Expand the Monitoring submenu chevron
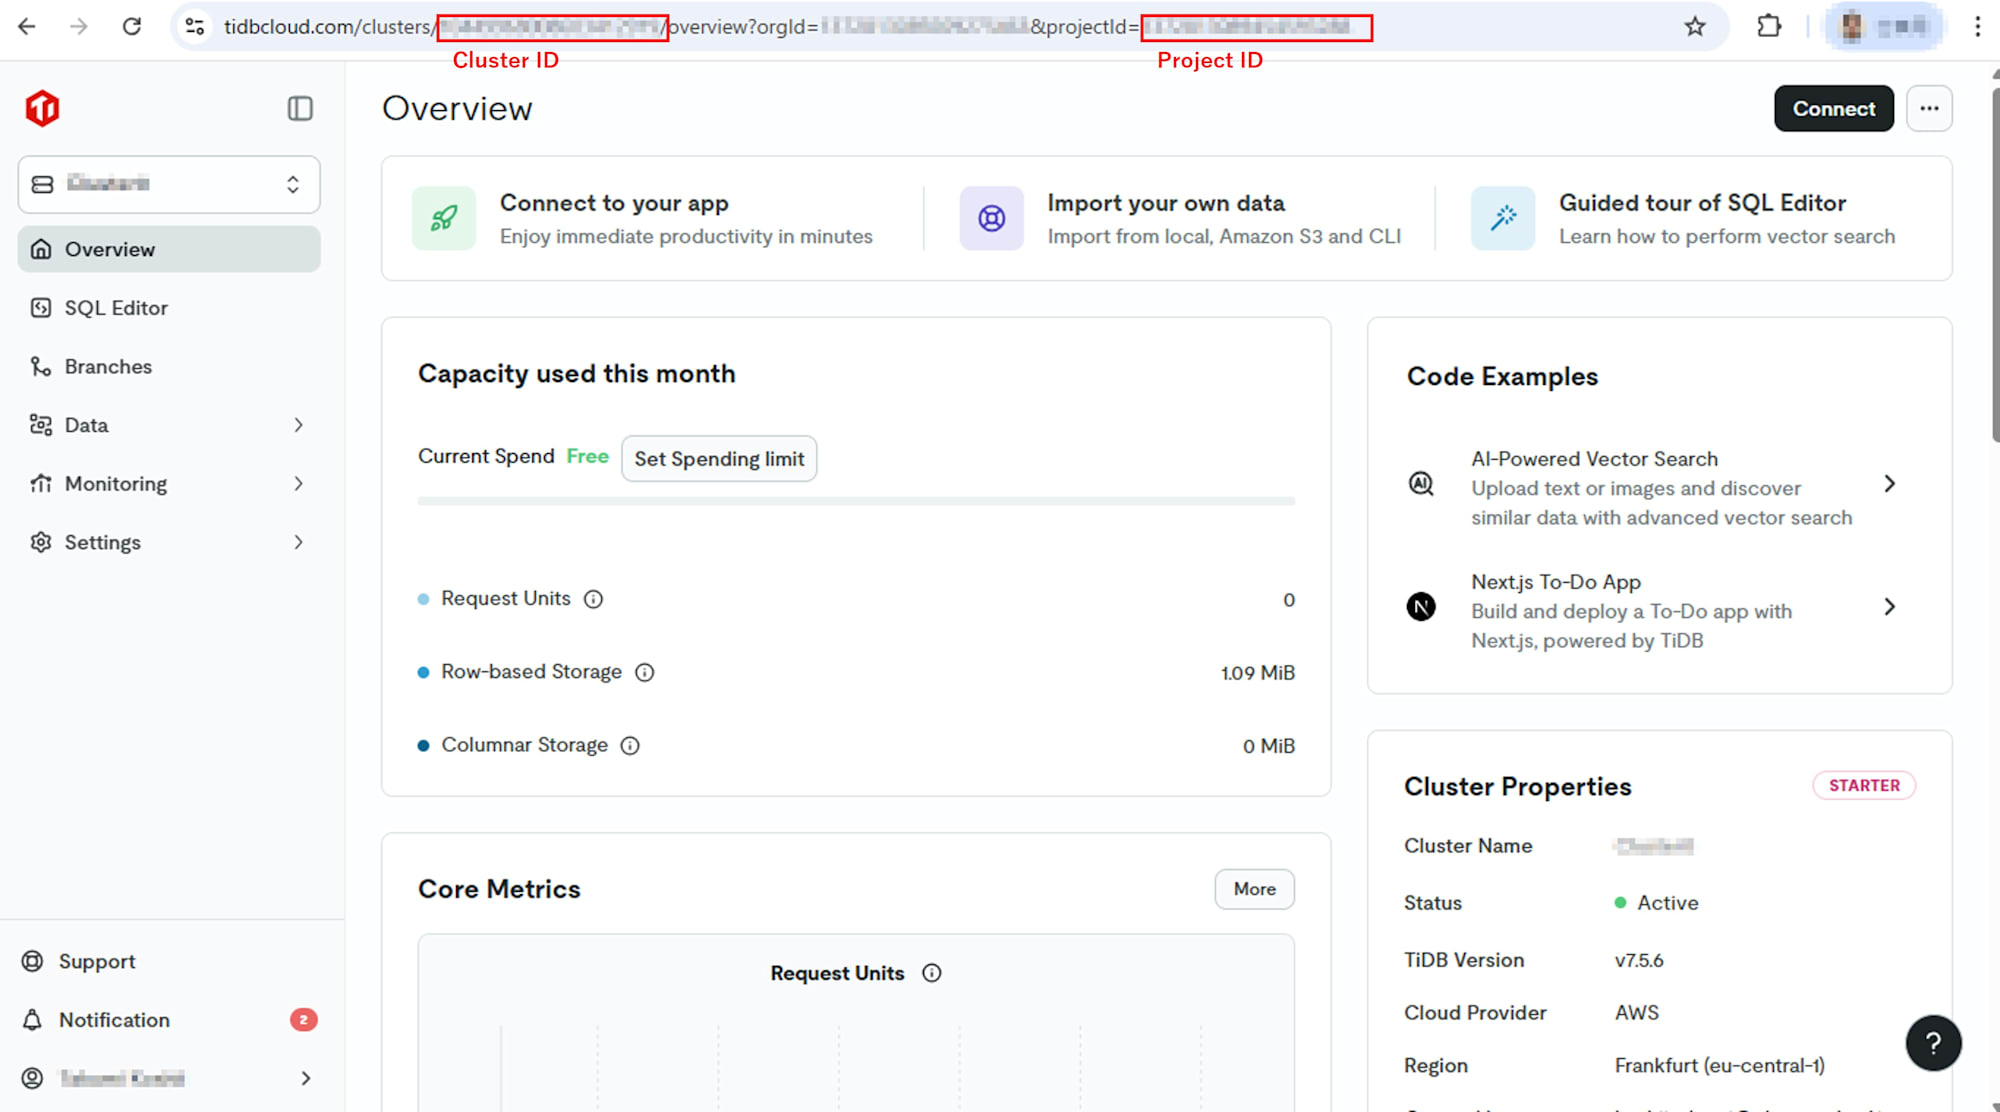The width and height of the screenshot is (2000, 1112). pyautogui.click(x=298, y=484)
